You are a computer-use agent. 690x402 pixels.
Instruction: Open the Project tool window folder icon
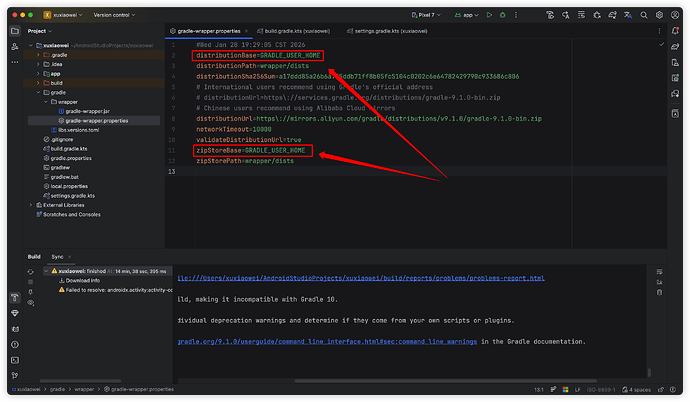point(15,31)
